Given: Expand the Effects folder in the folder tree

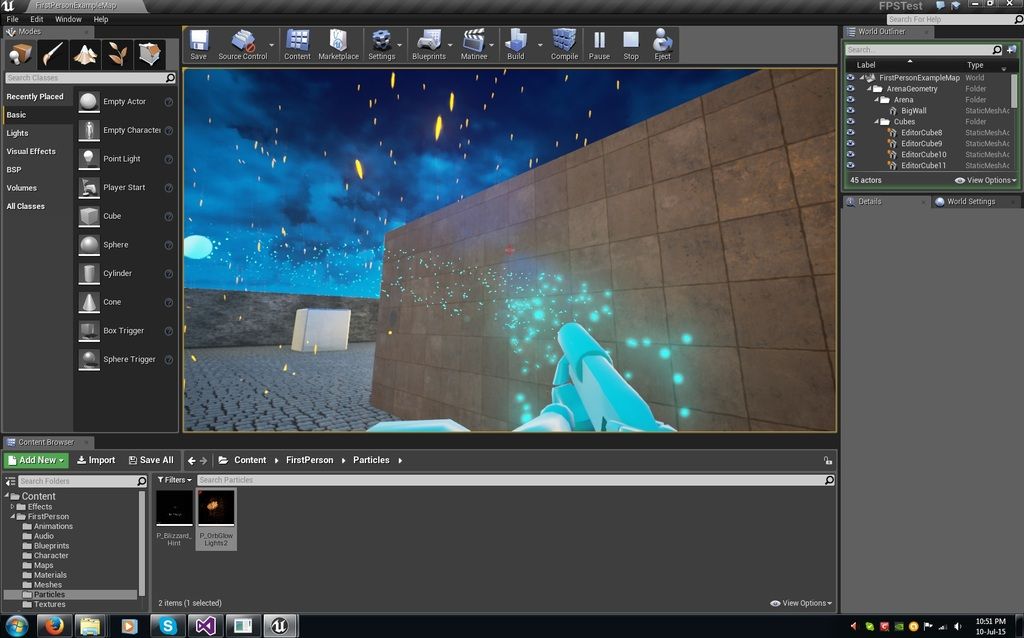Looking at the screenshot, I should (x=13, y=507).
